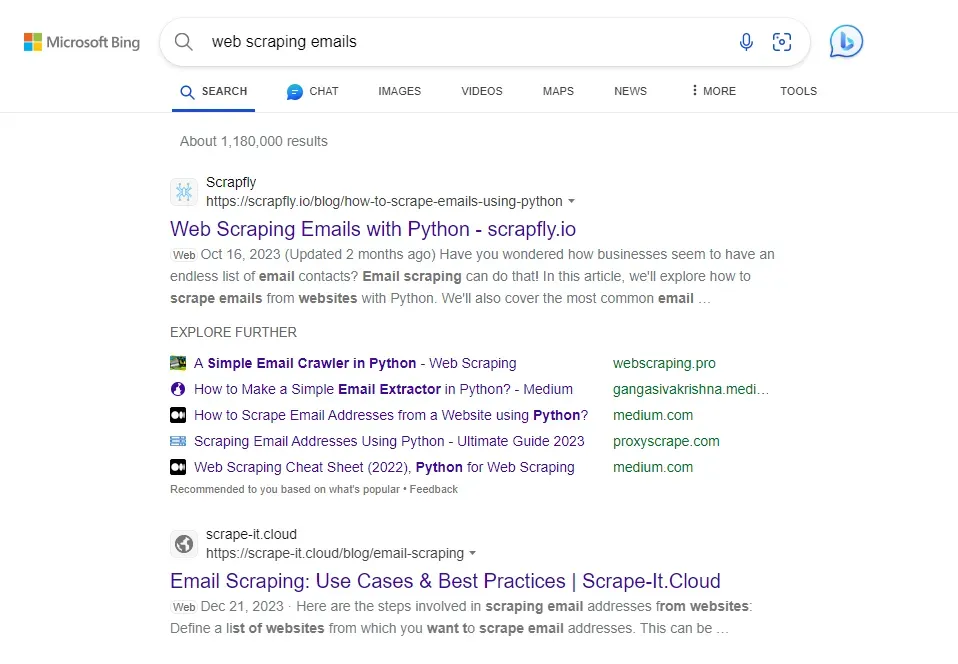Screen dimensions: 958x664
Task: Expand the dropdown arrow next to the Scrapfly URL
Action: 571,201
